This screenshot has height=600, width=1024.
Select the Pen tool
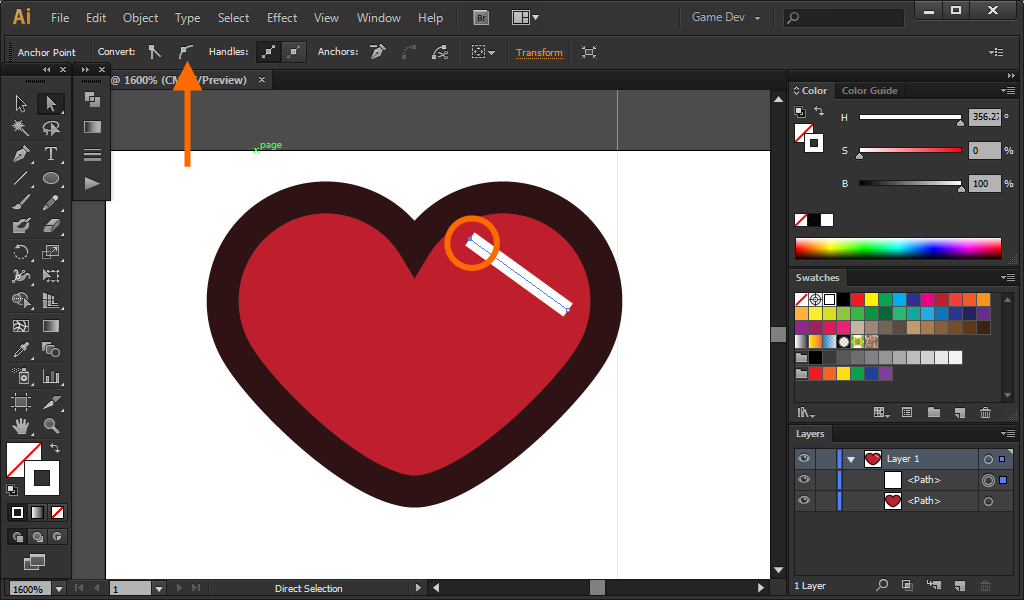click(x=21, y=154)
